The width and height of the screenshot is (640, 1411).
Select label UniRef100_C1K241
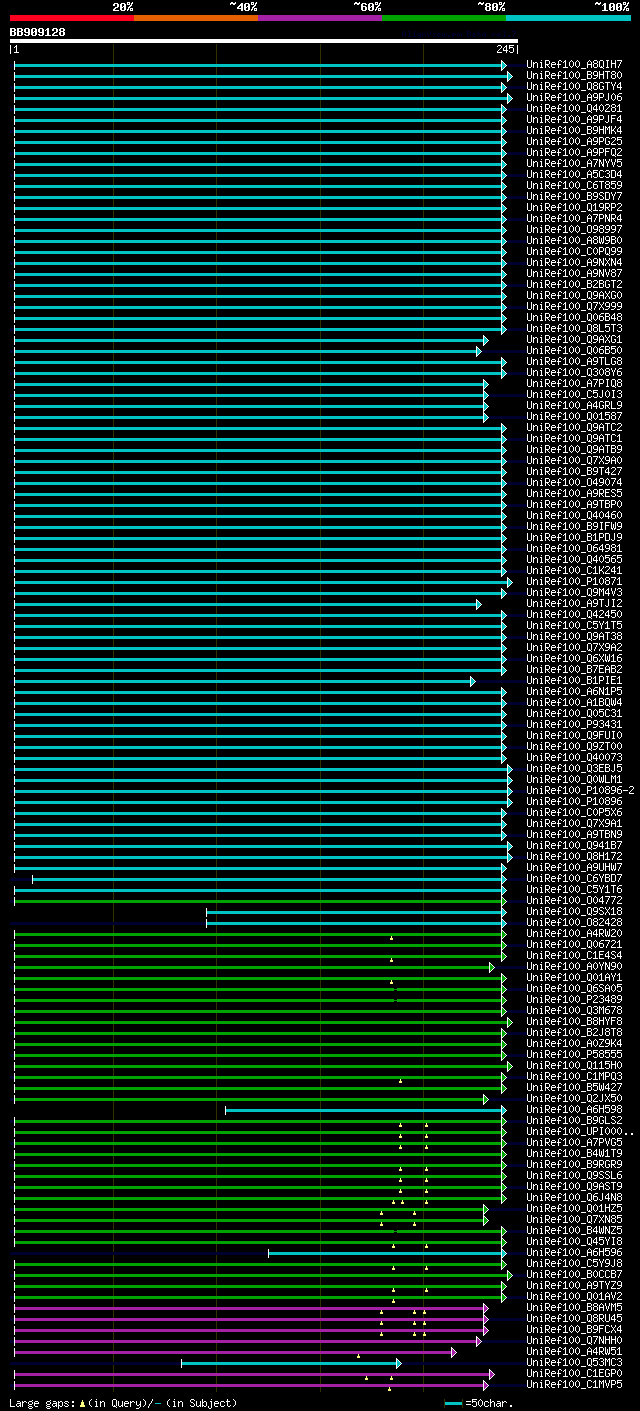pyautogui.click(x=574, y=570)
